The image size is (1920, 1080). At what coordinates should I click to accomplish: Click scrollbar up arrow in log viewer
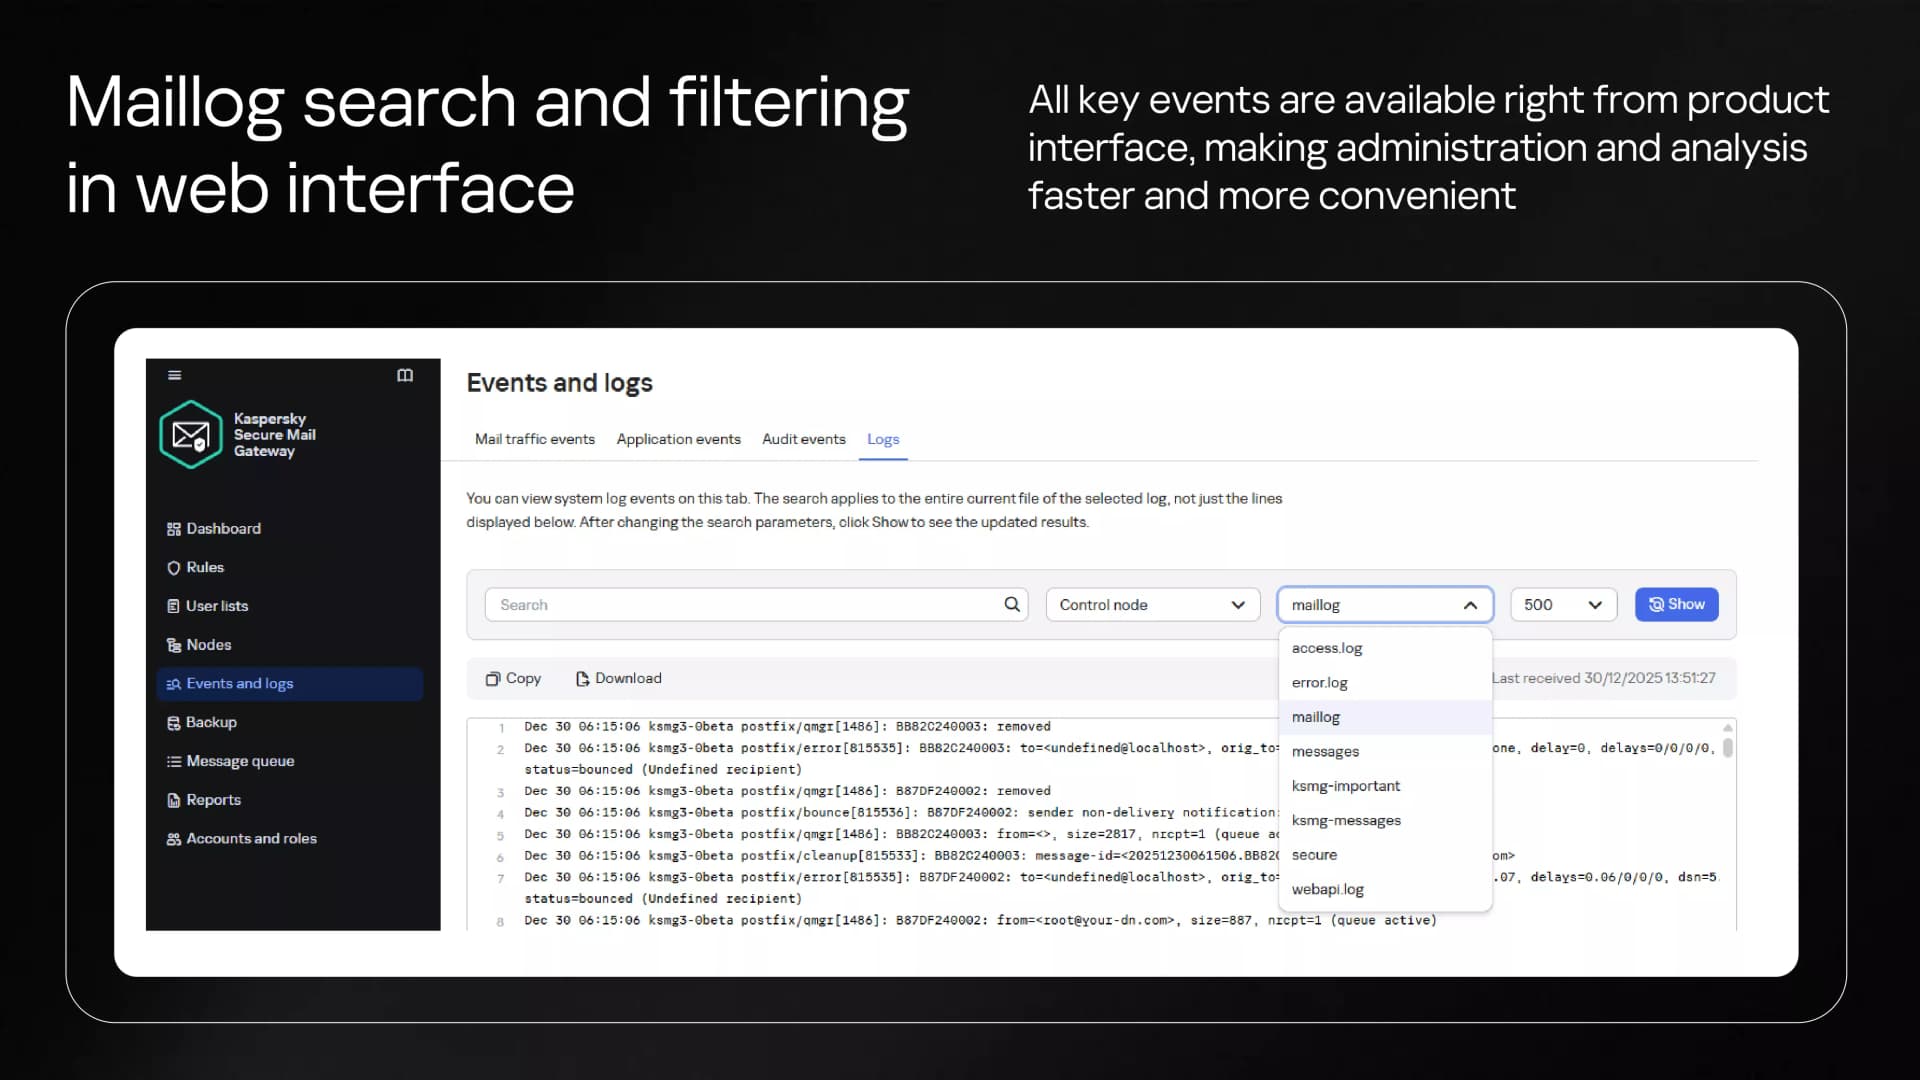1727,727
